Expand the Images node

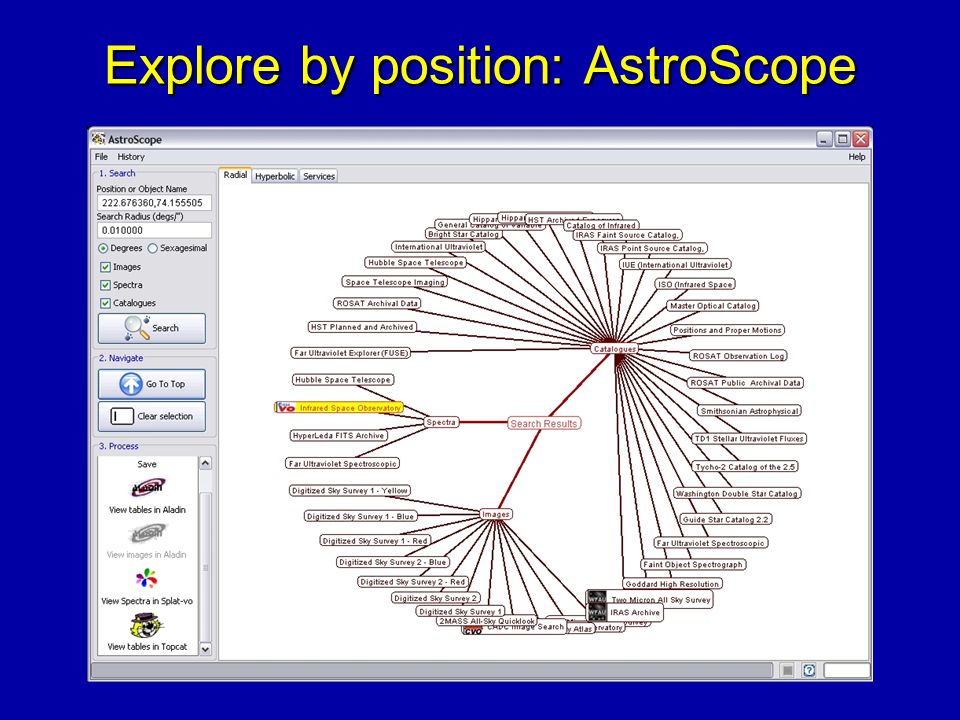click(x=496, y=514)
